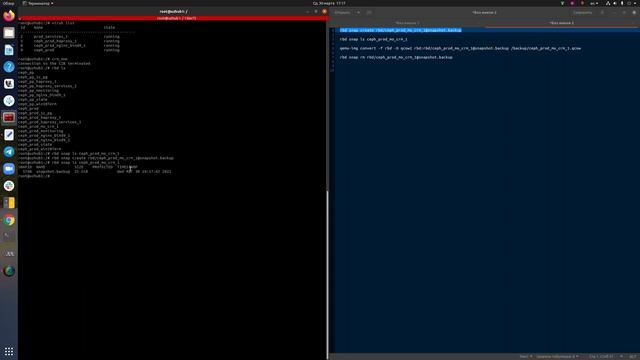Open the Help question-mark icon in the dock
The image size is (640, 360).
point(9,67)
